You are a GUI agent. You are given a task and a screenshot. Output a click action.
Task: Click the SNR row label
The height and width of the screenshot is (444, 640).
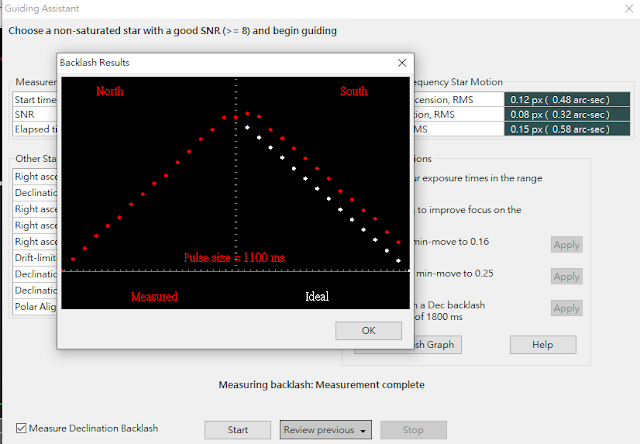pos(24,115)
